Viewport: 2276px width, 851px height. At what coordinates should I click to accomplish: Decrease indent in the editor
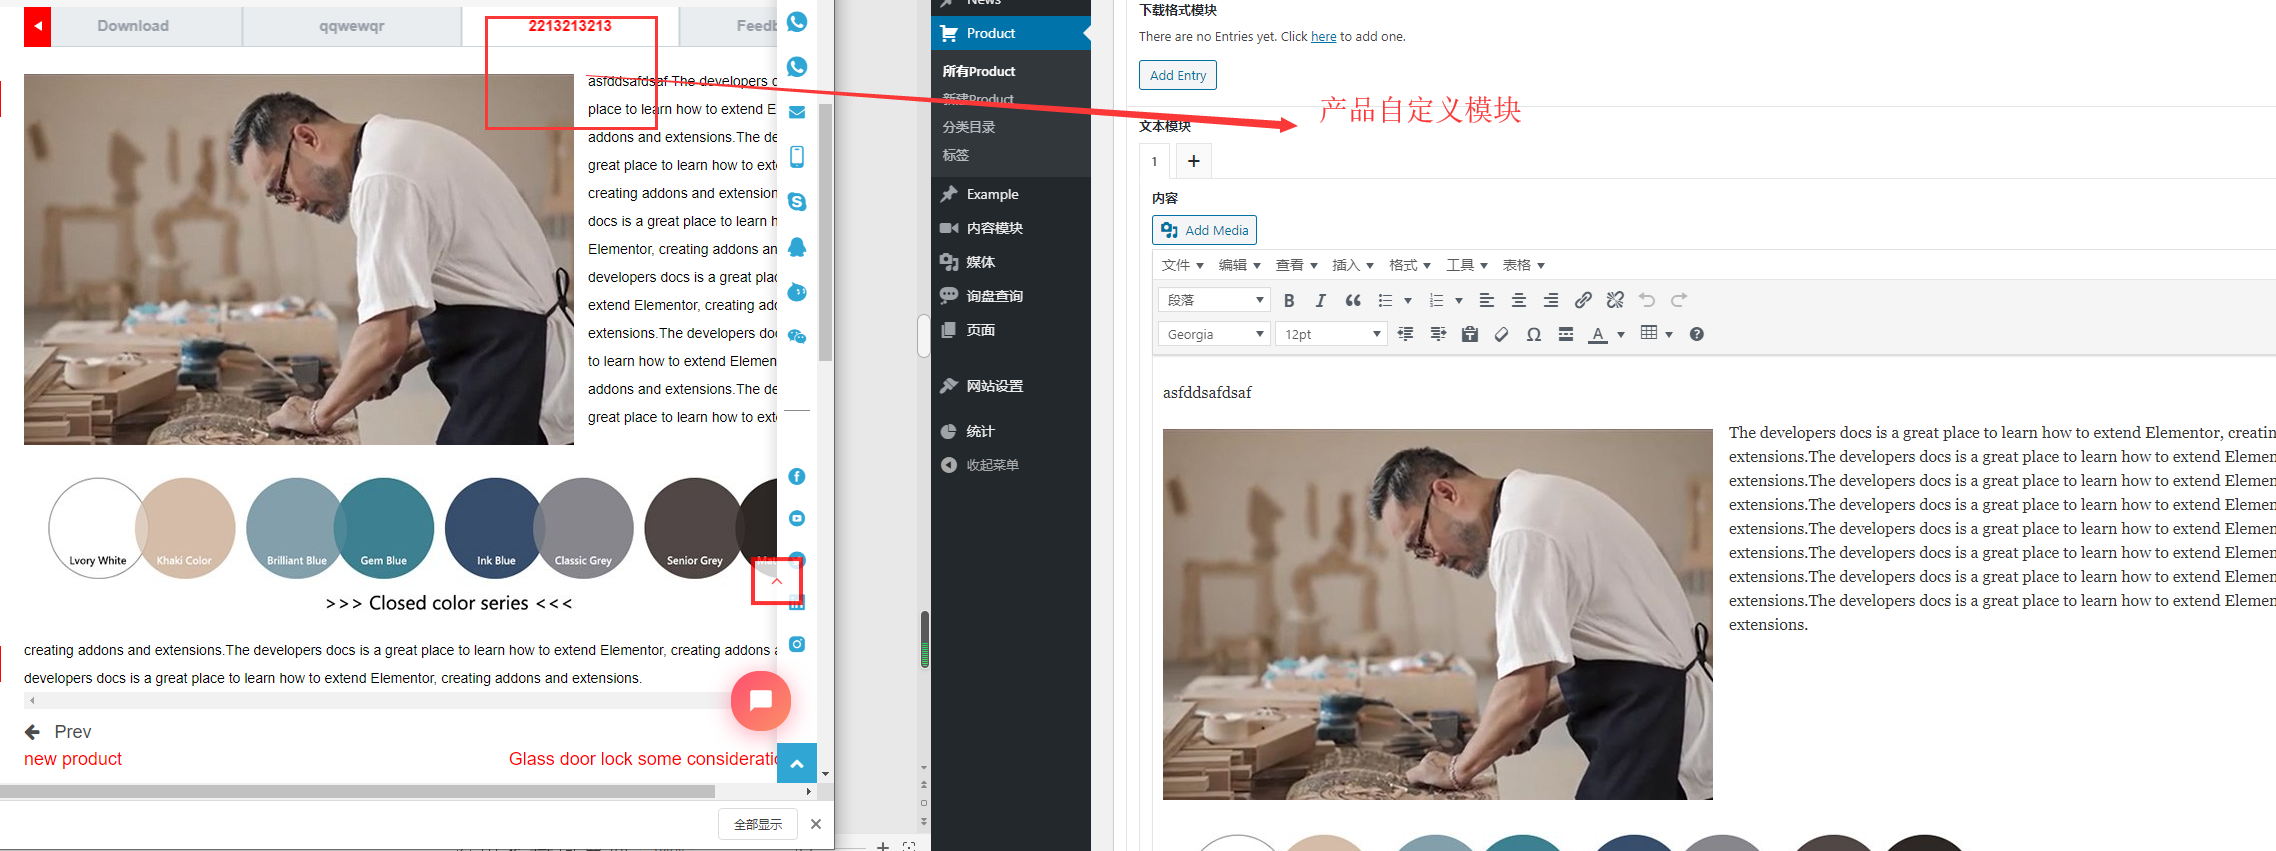click(1406, 334)
